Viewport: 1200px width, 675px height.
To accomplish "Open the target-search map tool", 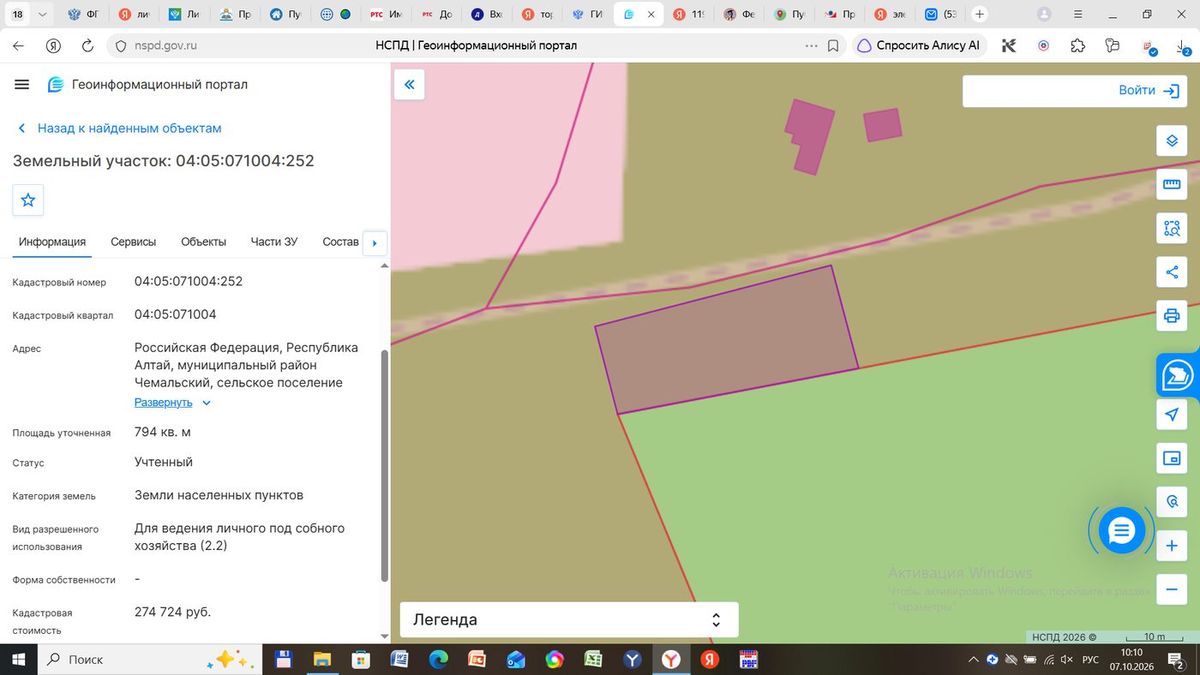I will [x=1171, y=502].
